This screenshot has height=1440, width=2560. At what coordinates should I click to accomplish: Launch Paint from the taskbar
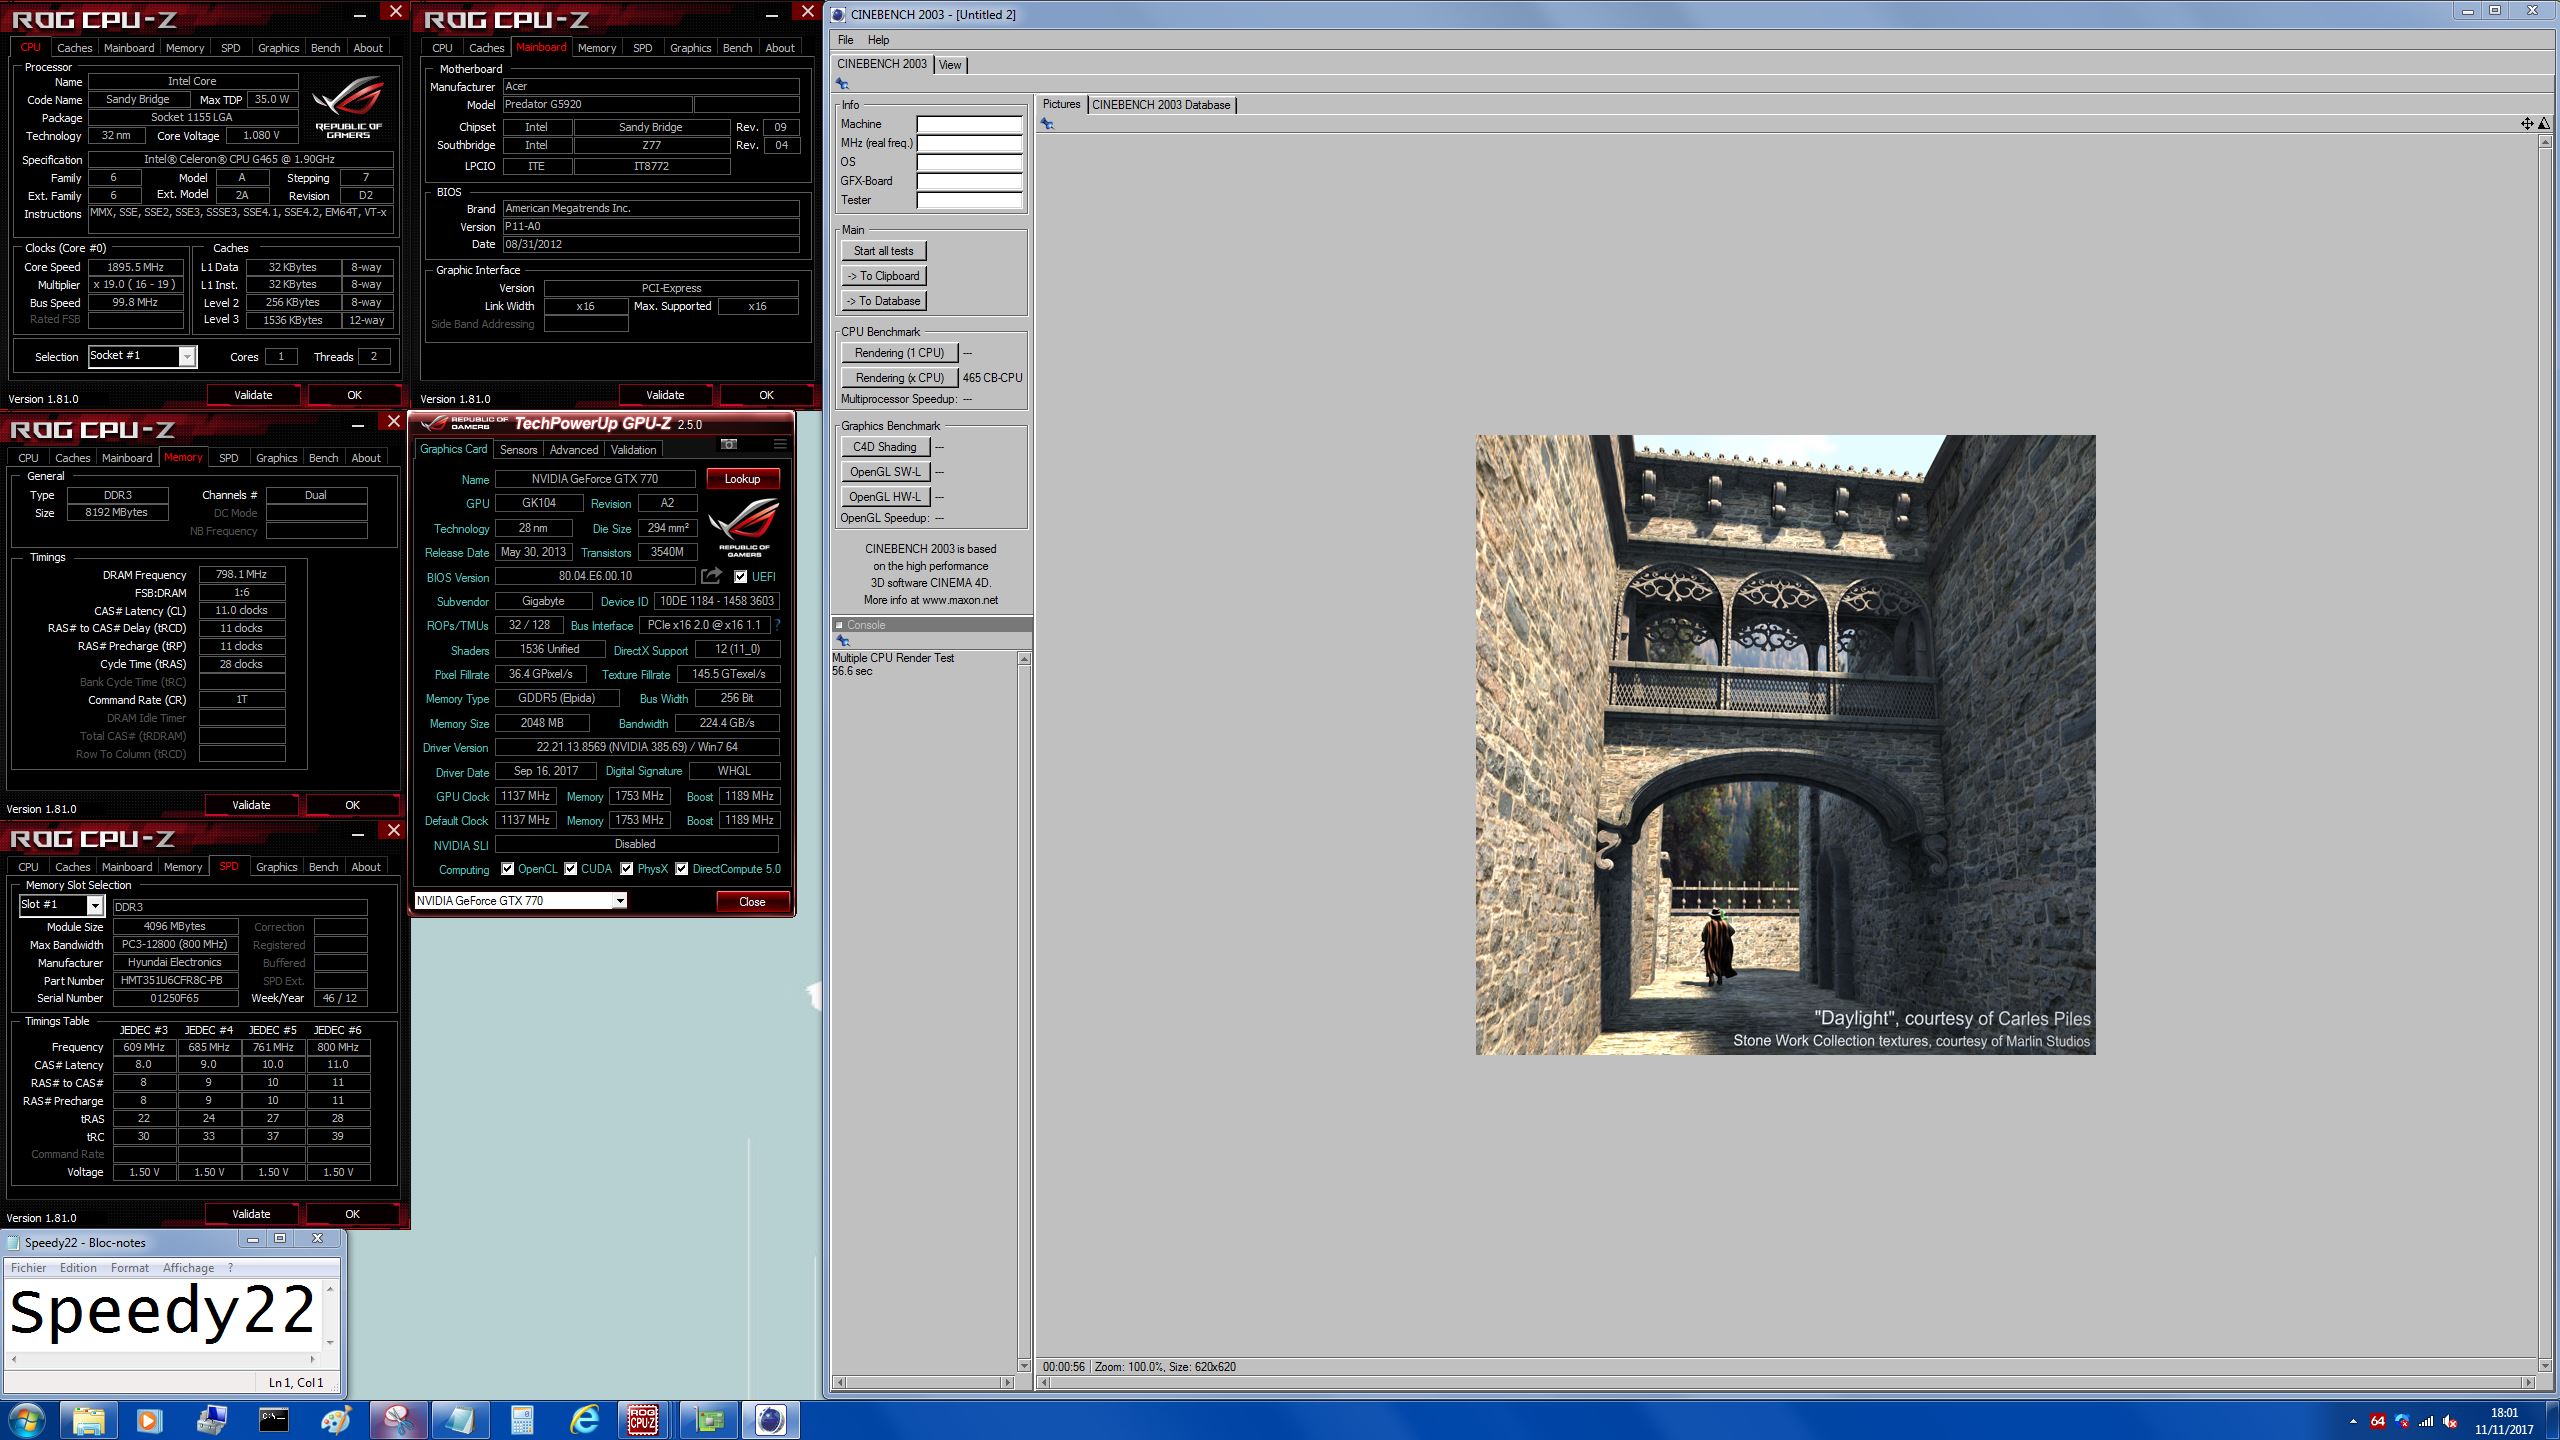(x=336, y=1420)
